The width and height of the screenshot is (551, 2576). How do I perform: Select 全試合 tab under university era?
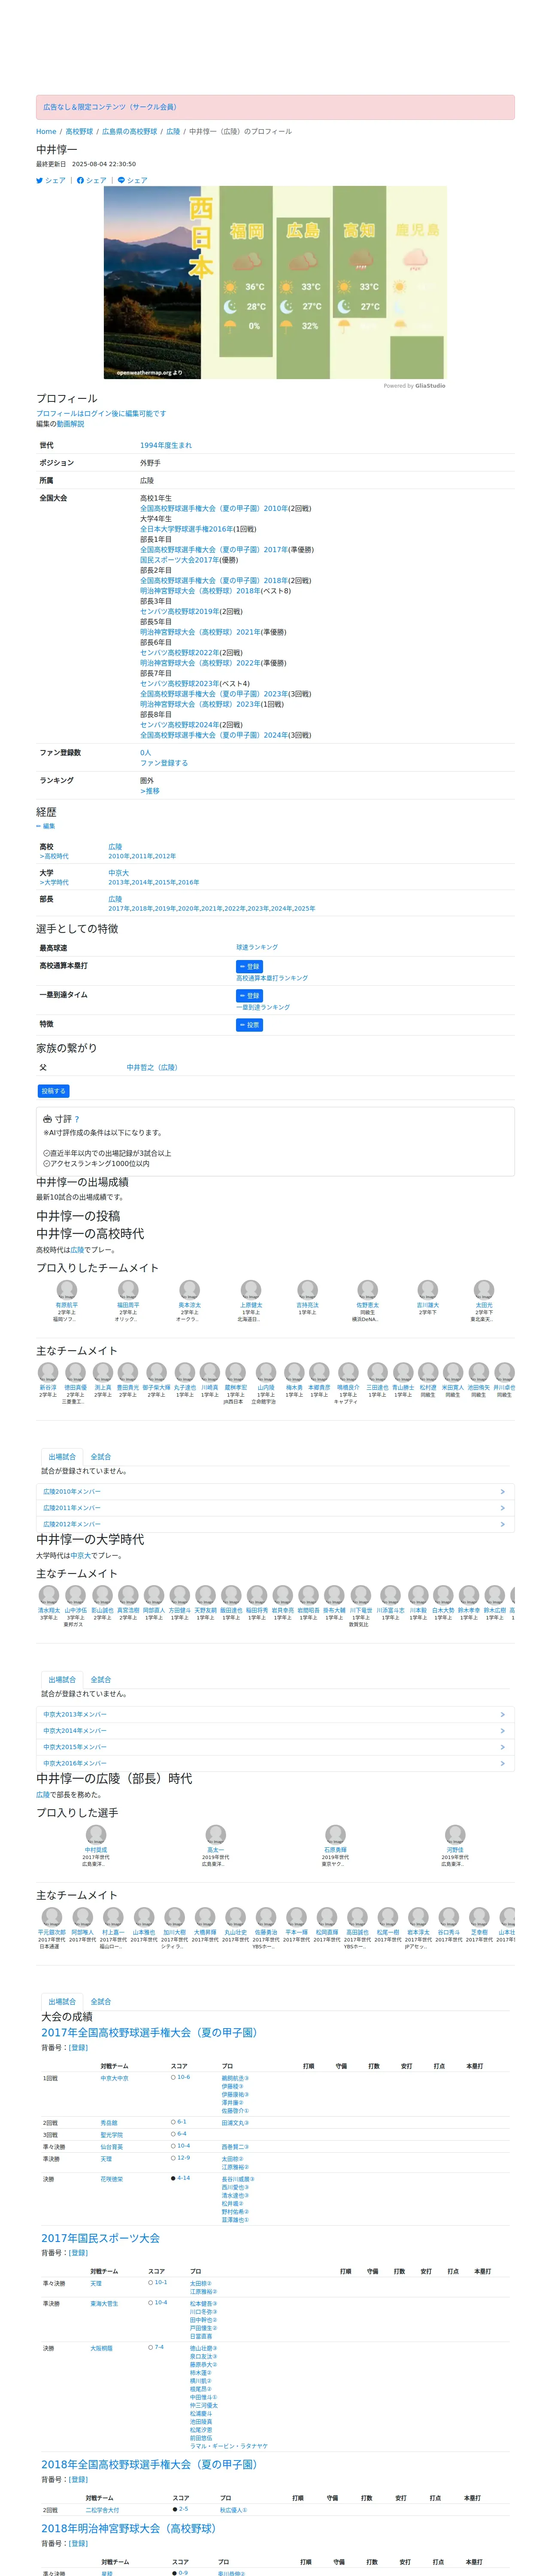click(x=101, y=1680)
